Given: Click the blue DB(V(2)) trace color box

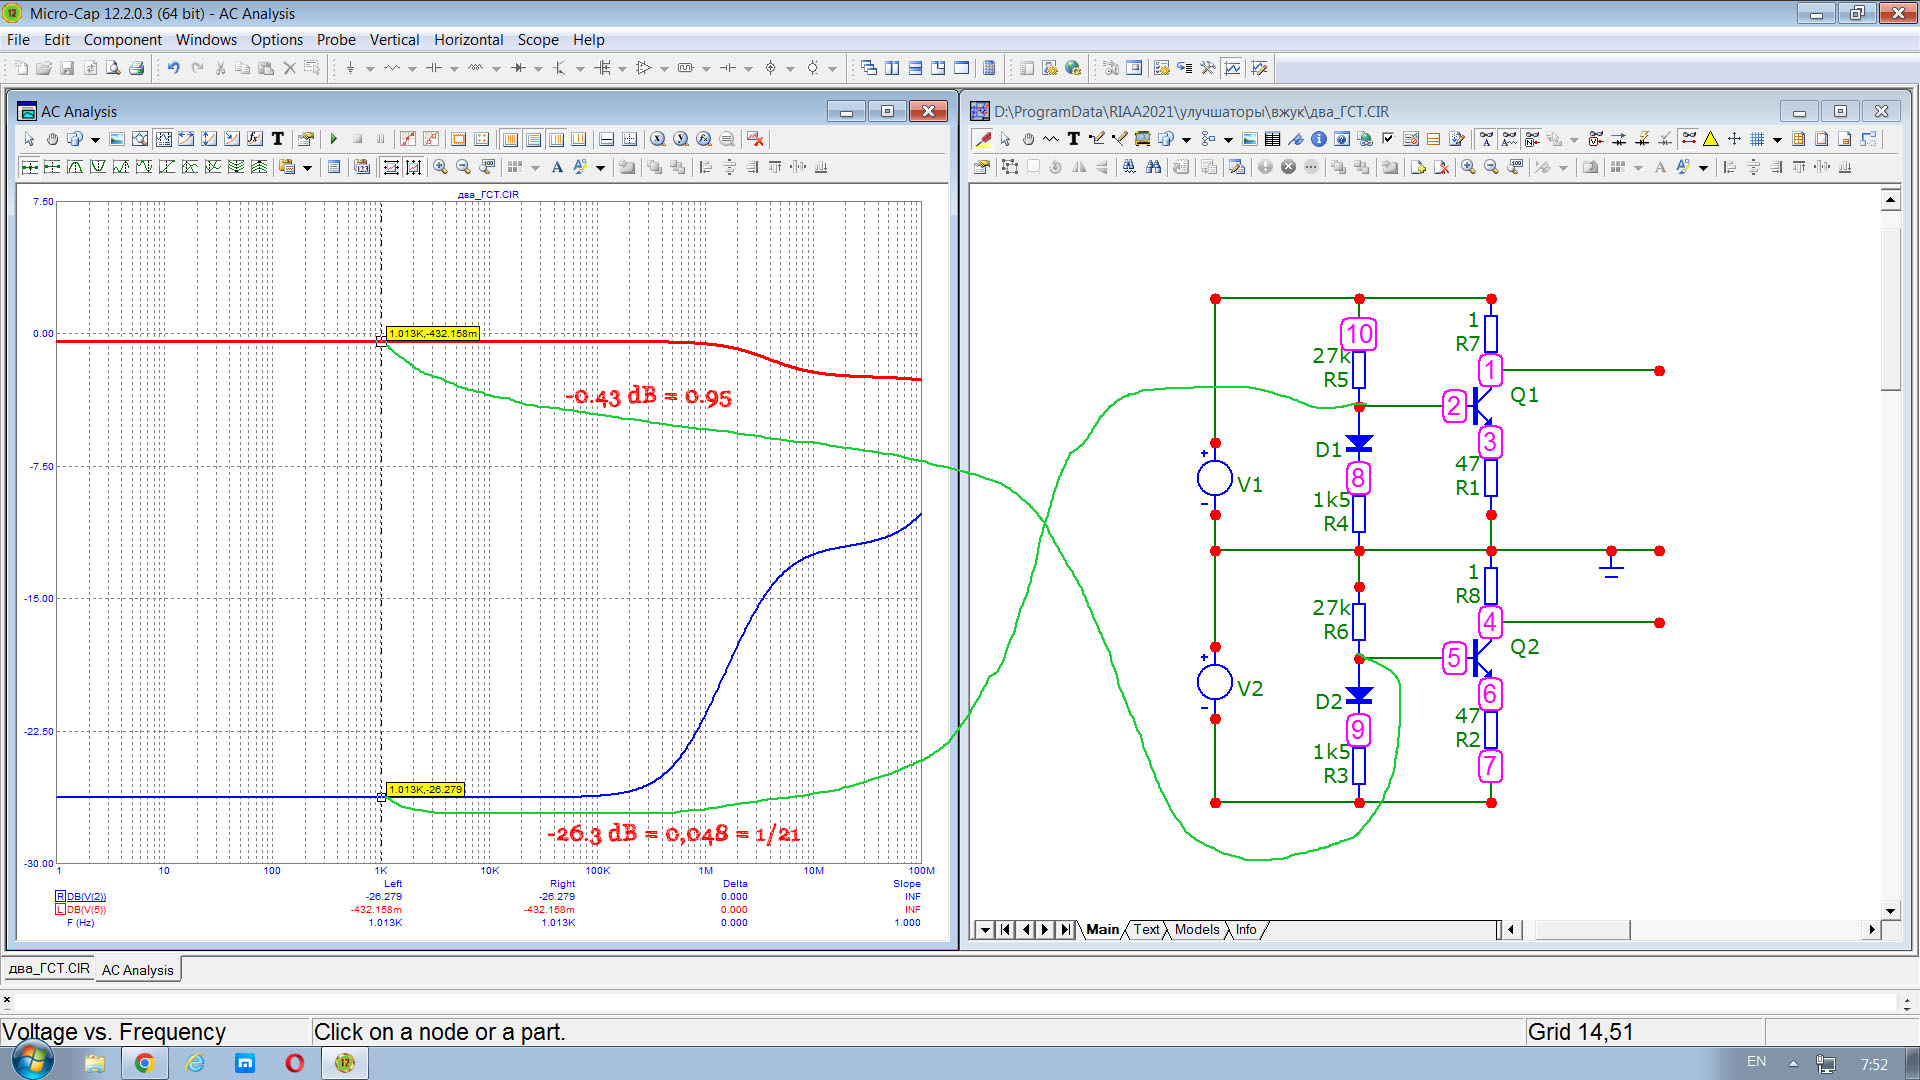Looking at the screenshot, I should 60,897.
